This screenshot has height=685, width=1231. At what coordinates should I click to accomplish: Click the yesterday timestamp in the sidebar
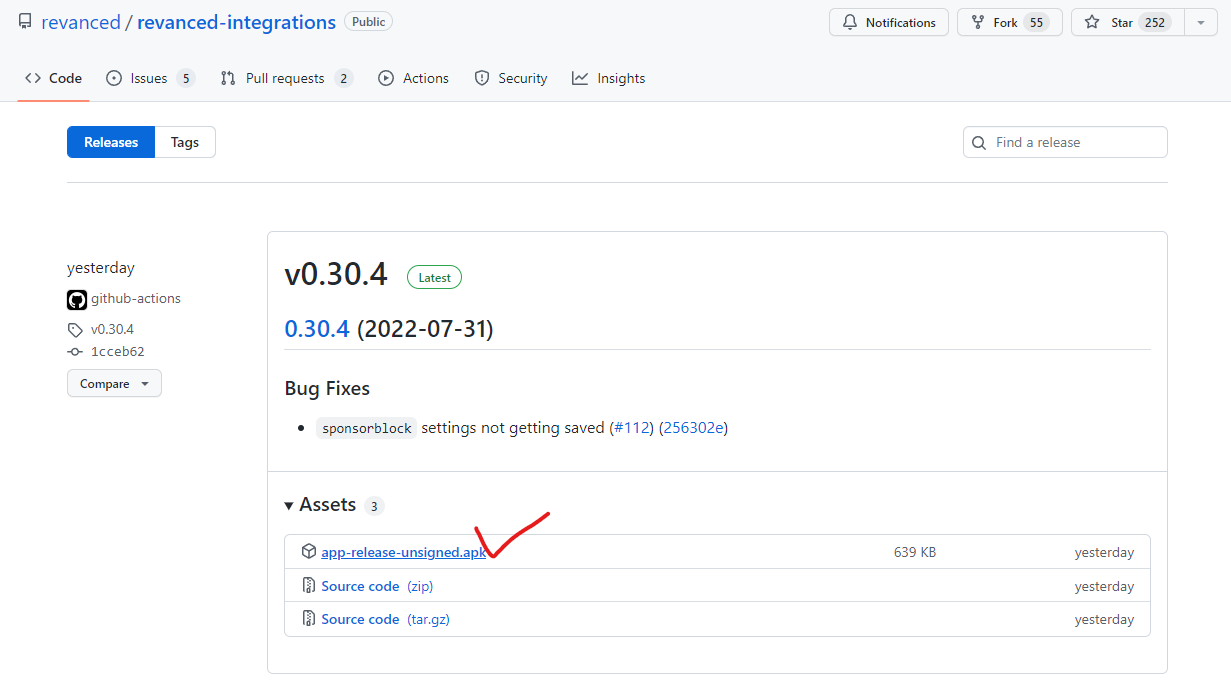pos(101,267)
